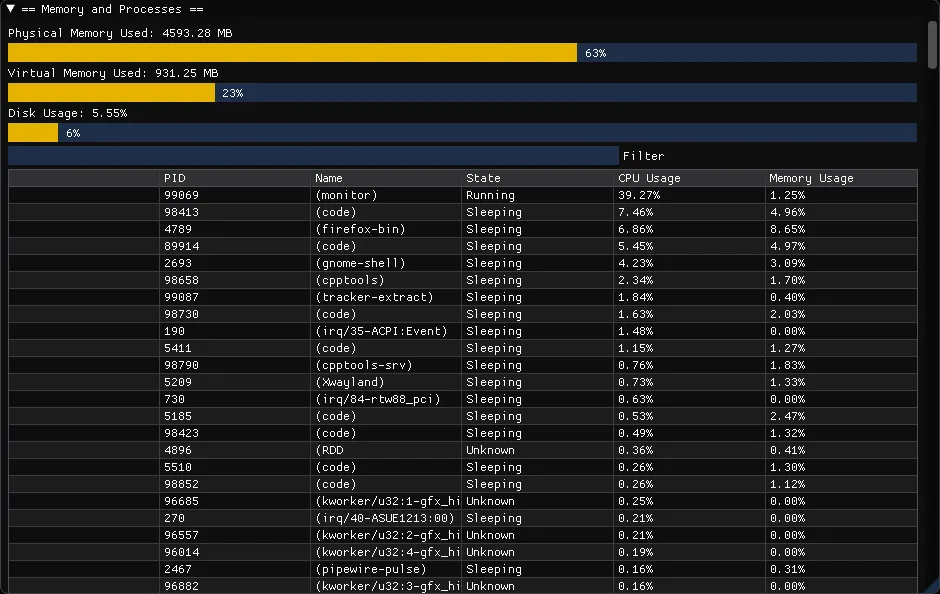Select PID 99069 cell

182,195
